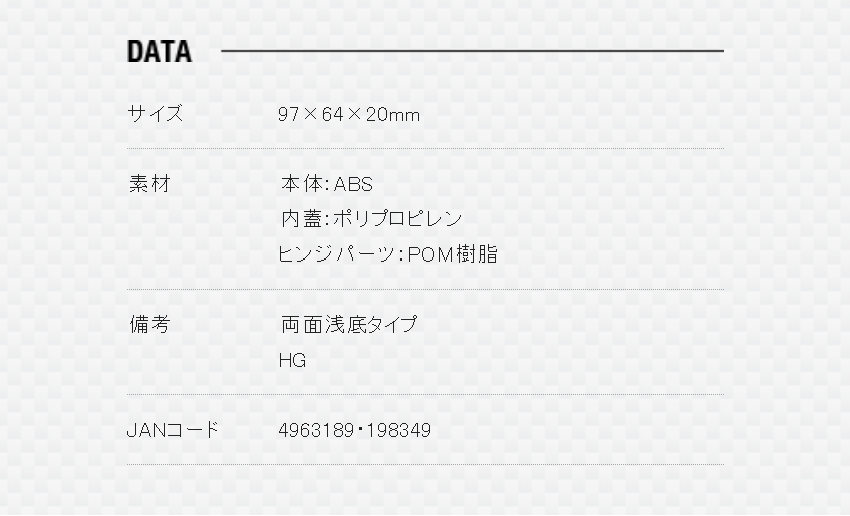Select the JANコード label

172,430
